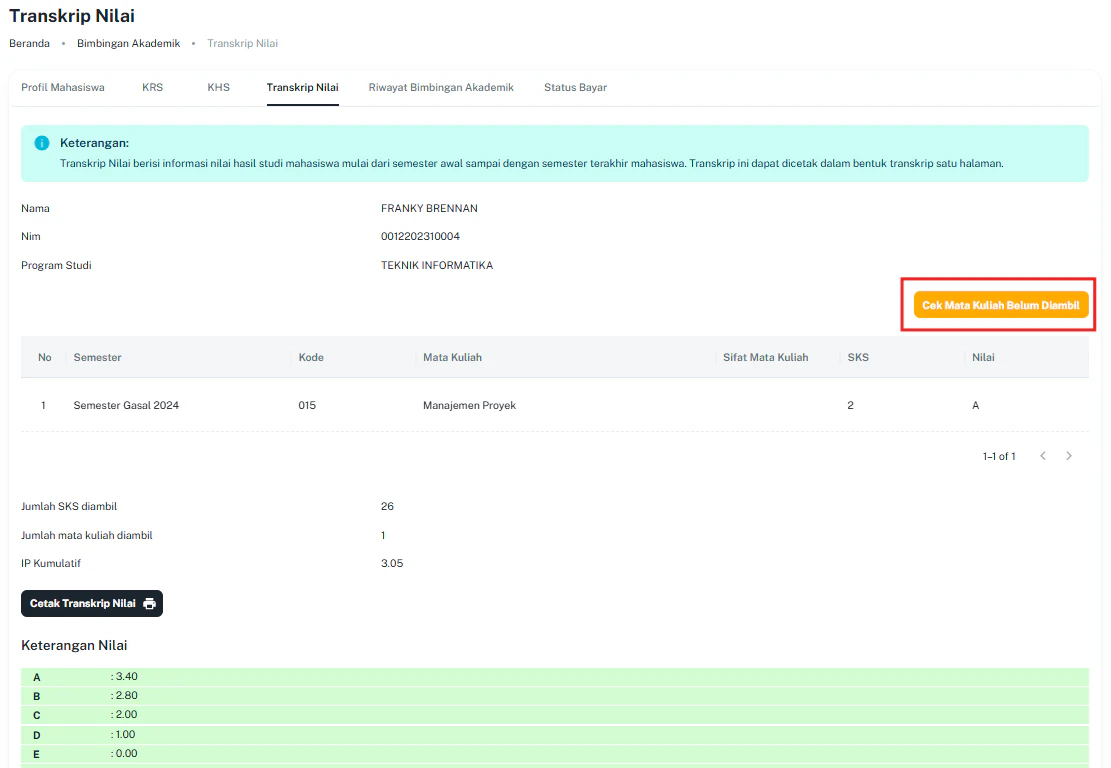Image resolution: width=1111 pixels, height=768 pixels.
Task: Click the Kode column header
Action: 311,357
